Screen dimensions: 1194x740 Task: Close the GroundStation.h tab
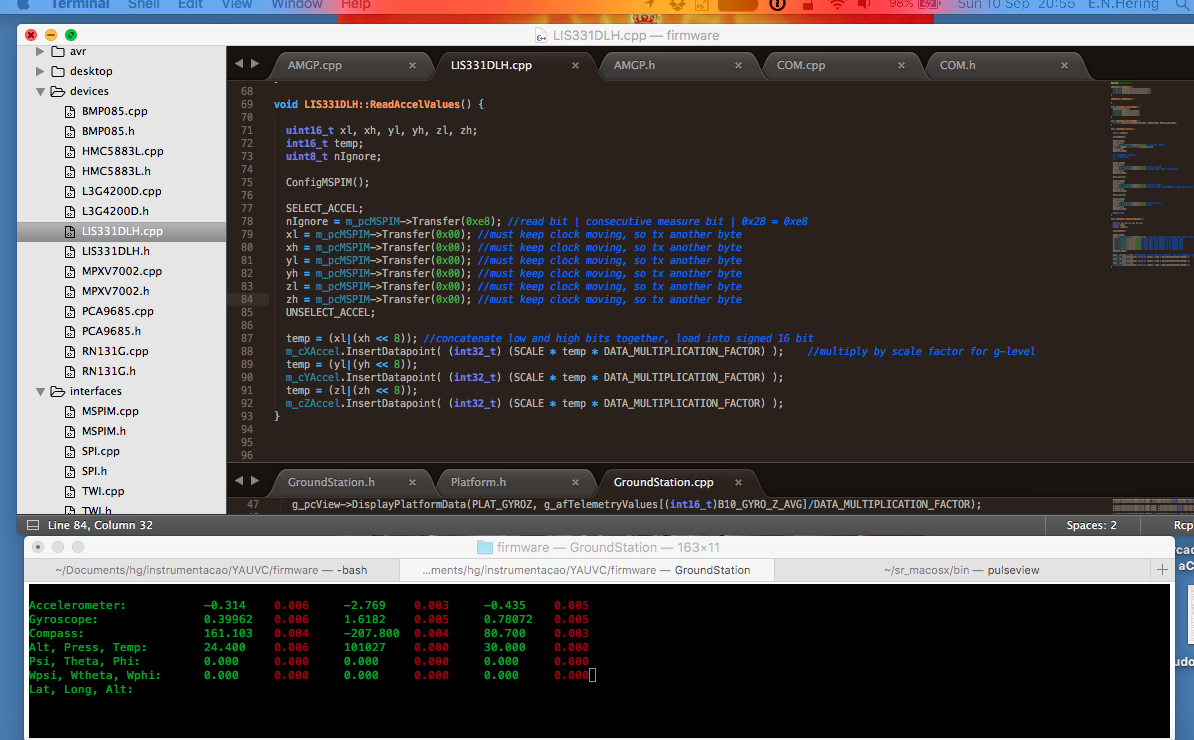pos(412,483)
